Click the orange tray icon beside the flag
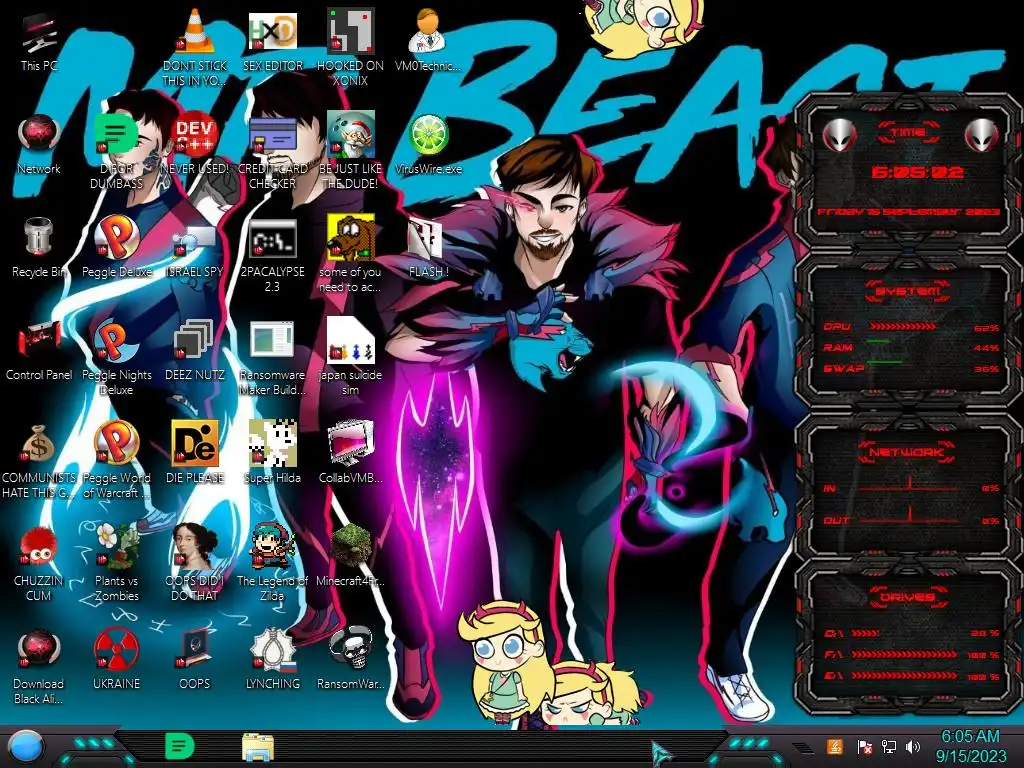Viewport: 1024px width, 768px height. click(834, 746)
